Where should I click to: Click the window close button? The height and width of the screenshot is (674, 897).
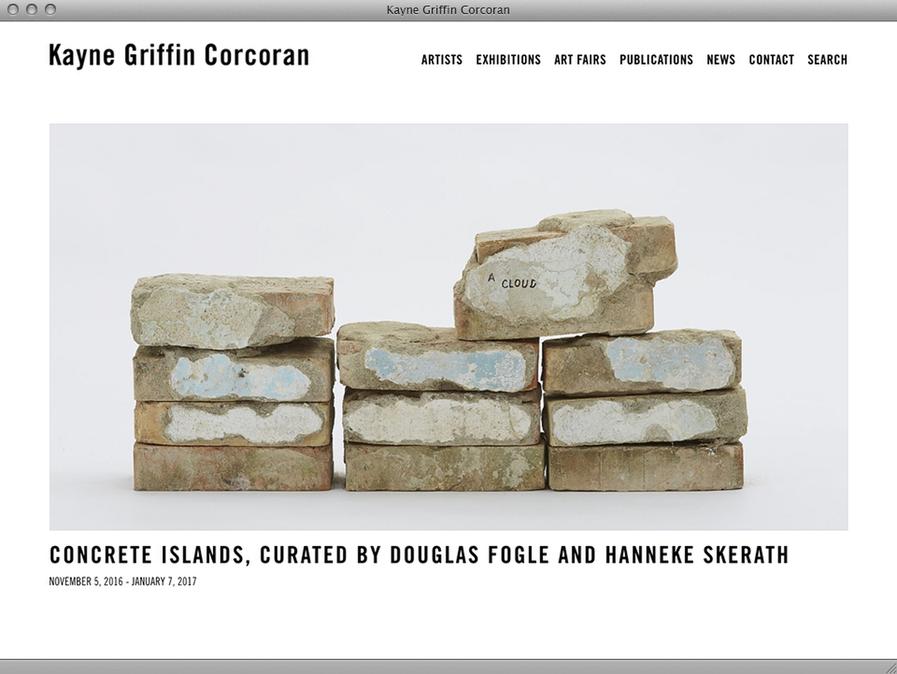click(x=13, y=10)
